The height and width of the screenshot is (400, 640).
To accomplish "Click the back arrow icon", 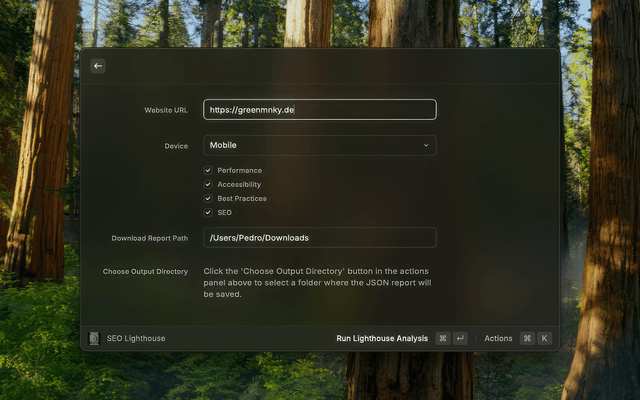I will (x=98, y=66).
